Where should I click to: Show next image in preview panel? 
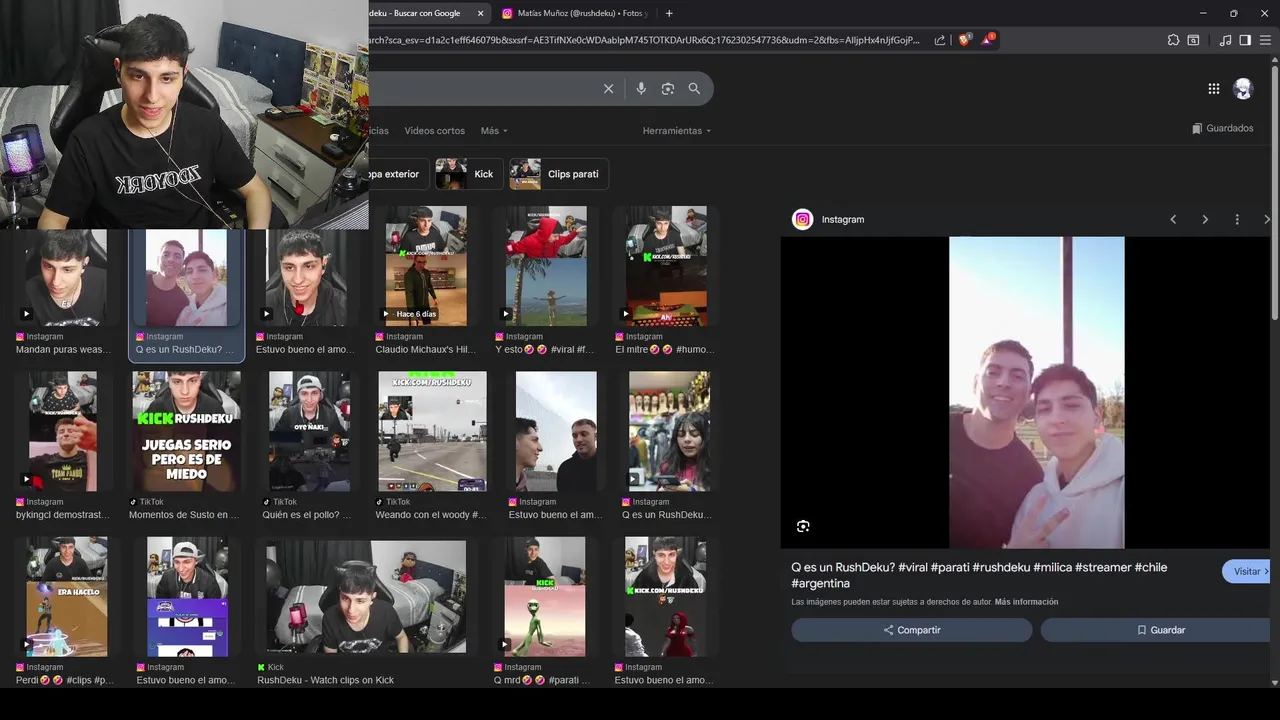[x=1205, y=219]
